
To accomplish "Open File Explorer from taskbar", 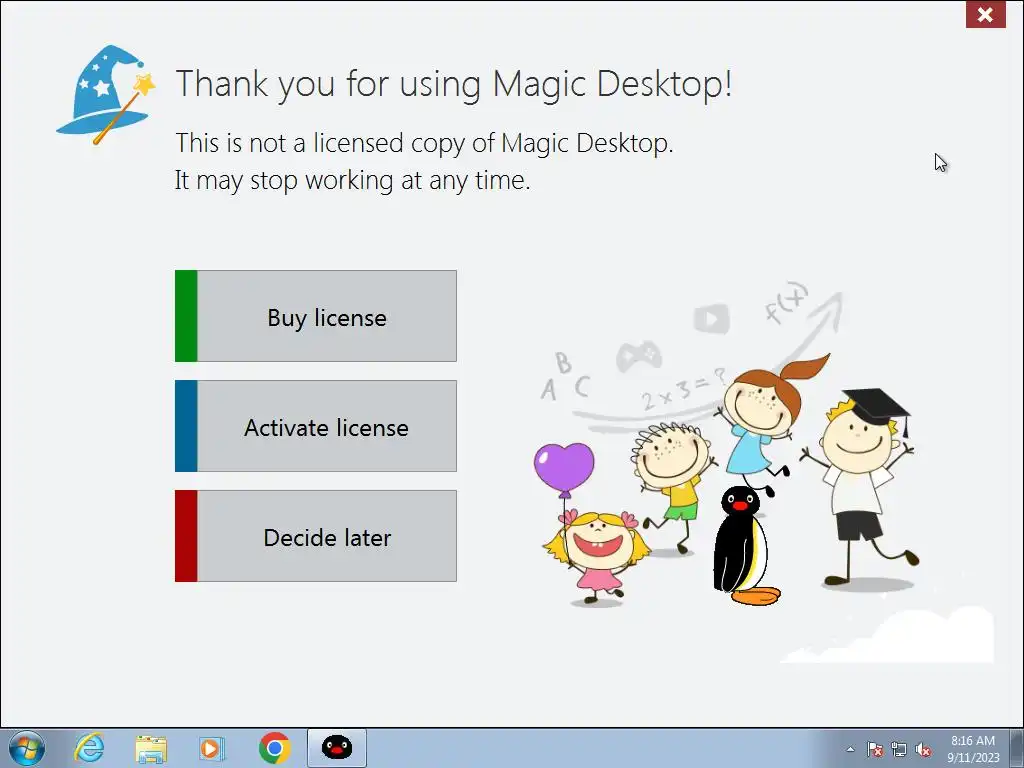I will point(151,748).
